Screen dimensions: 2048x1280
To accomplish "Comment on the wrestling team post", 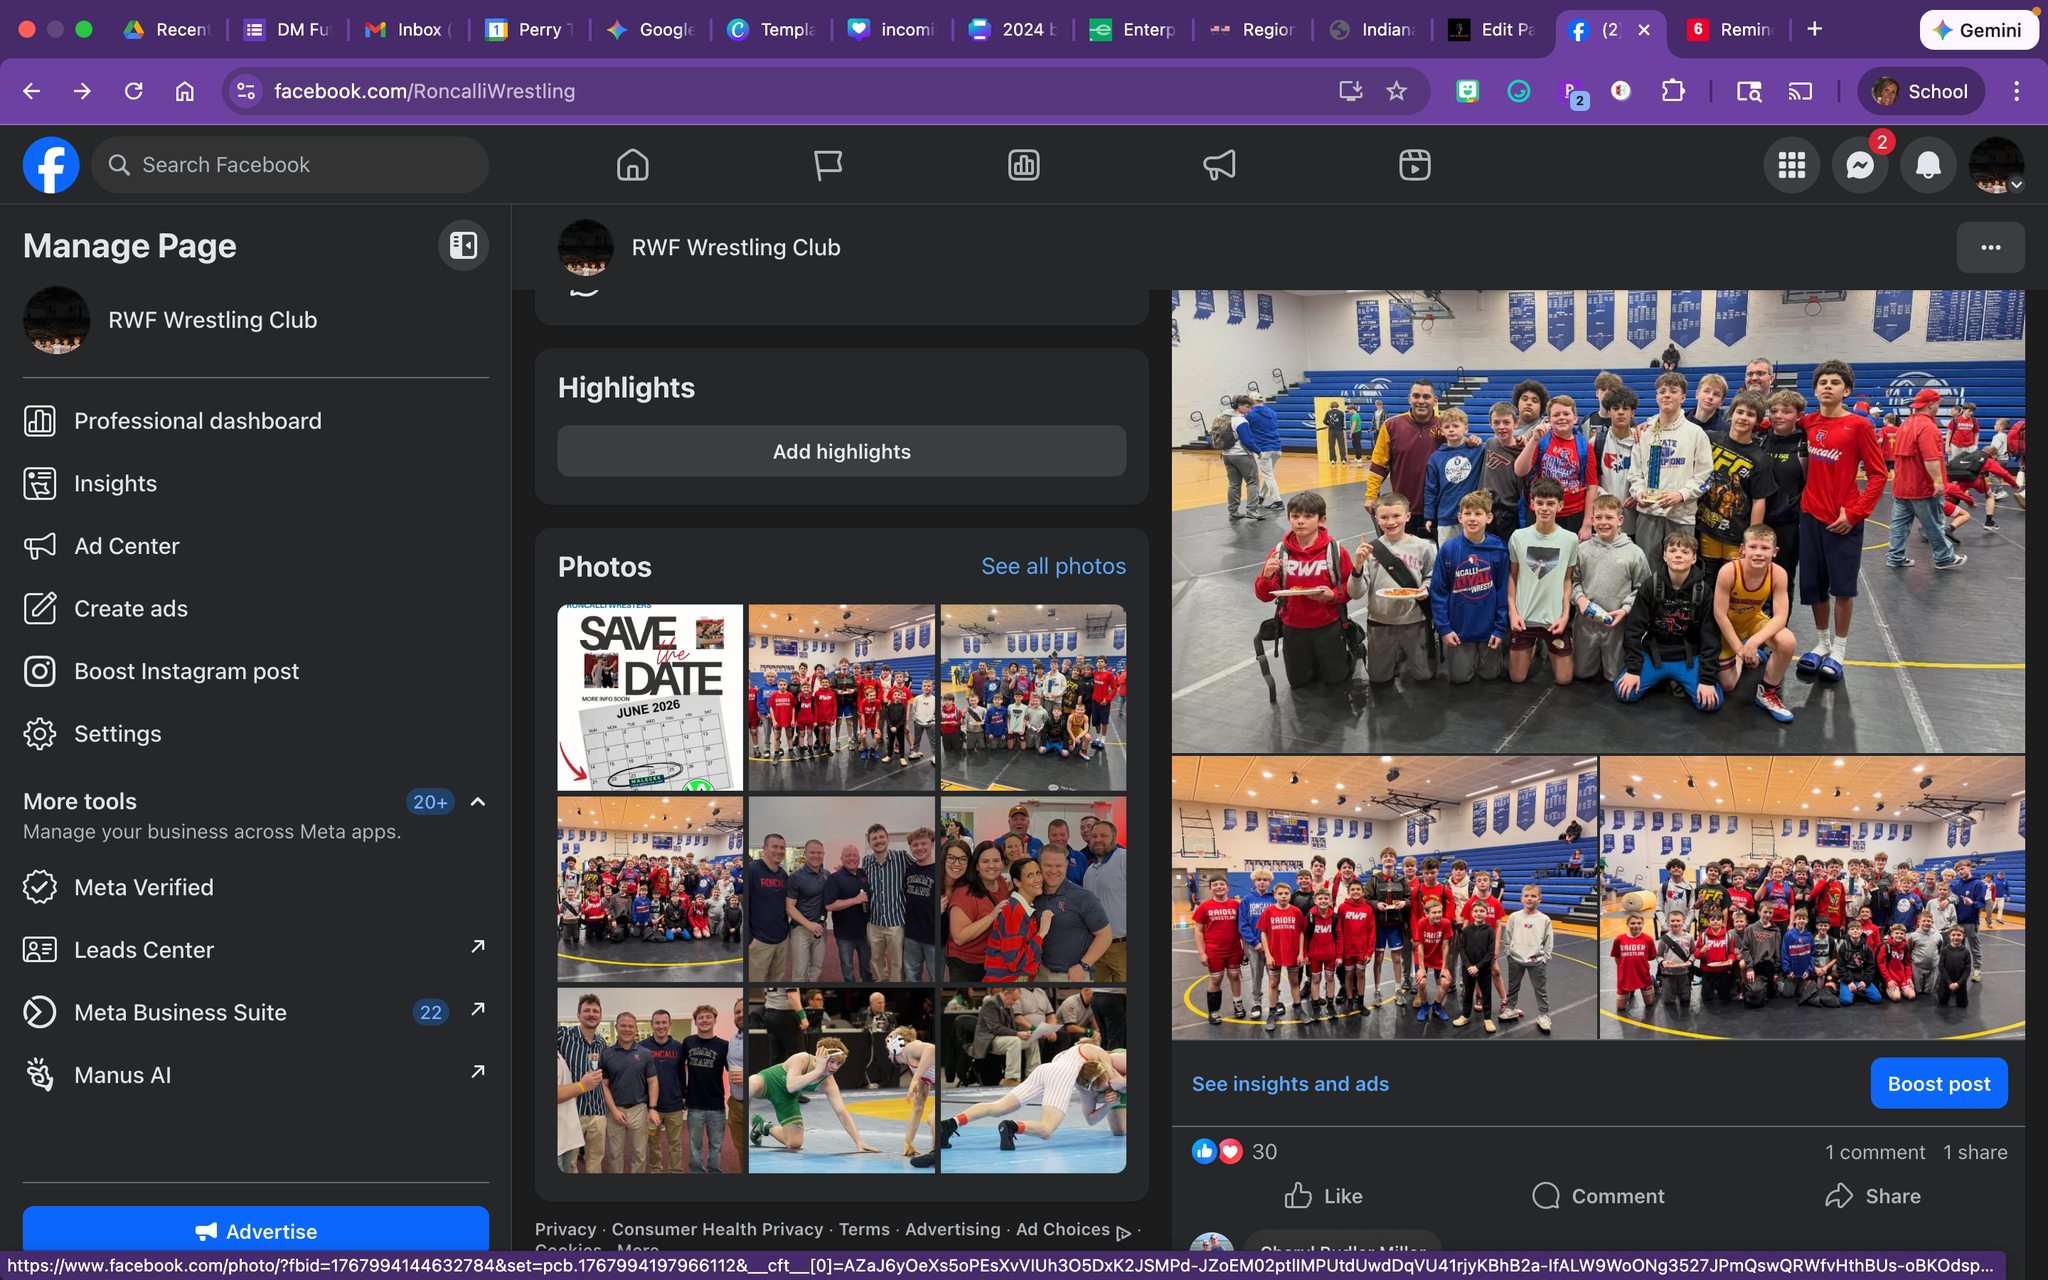I will pos(1598,1196).
